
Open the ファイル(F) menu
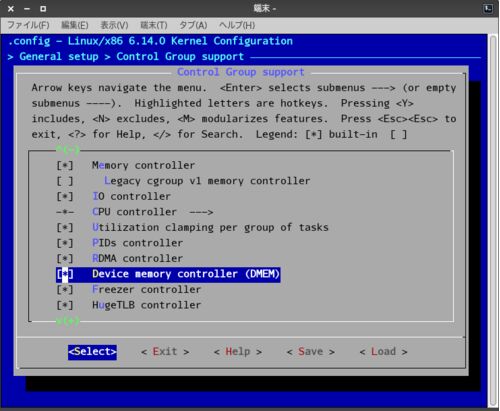[x=28, y=25]
